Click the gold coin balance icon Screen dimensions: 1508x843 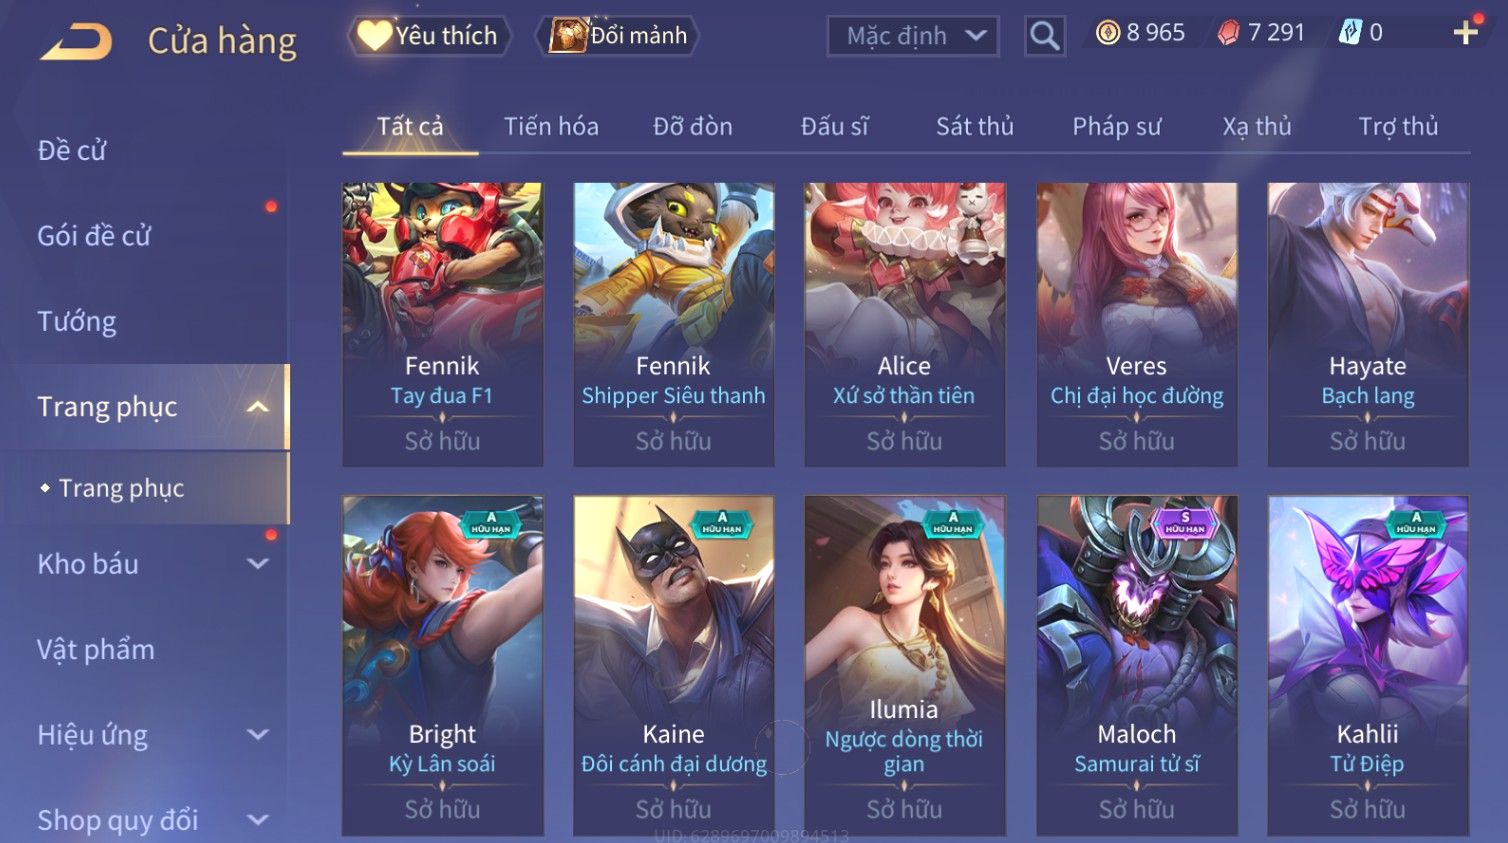pos(1108,33)
